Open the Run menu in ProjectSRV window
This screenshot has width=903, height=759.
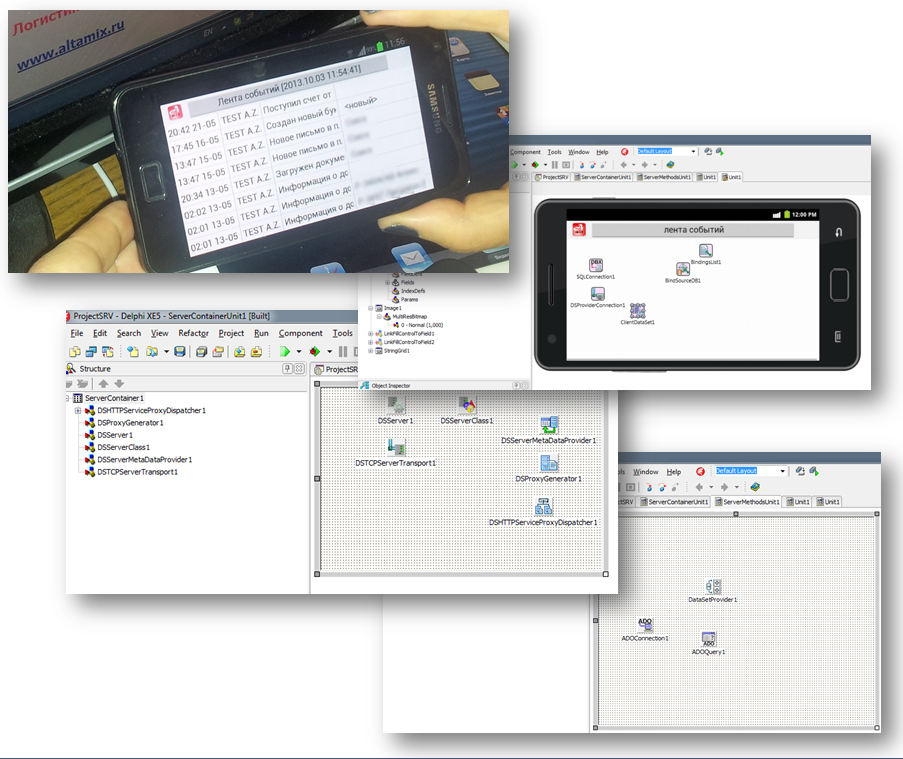(261, 333)
